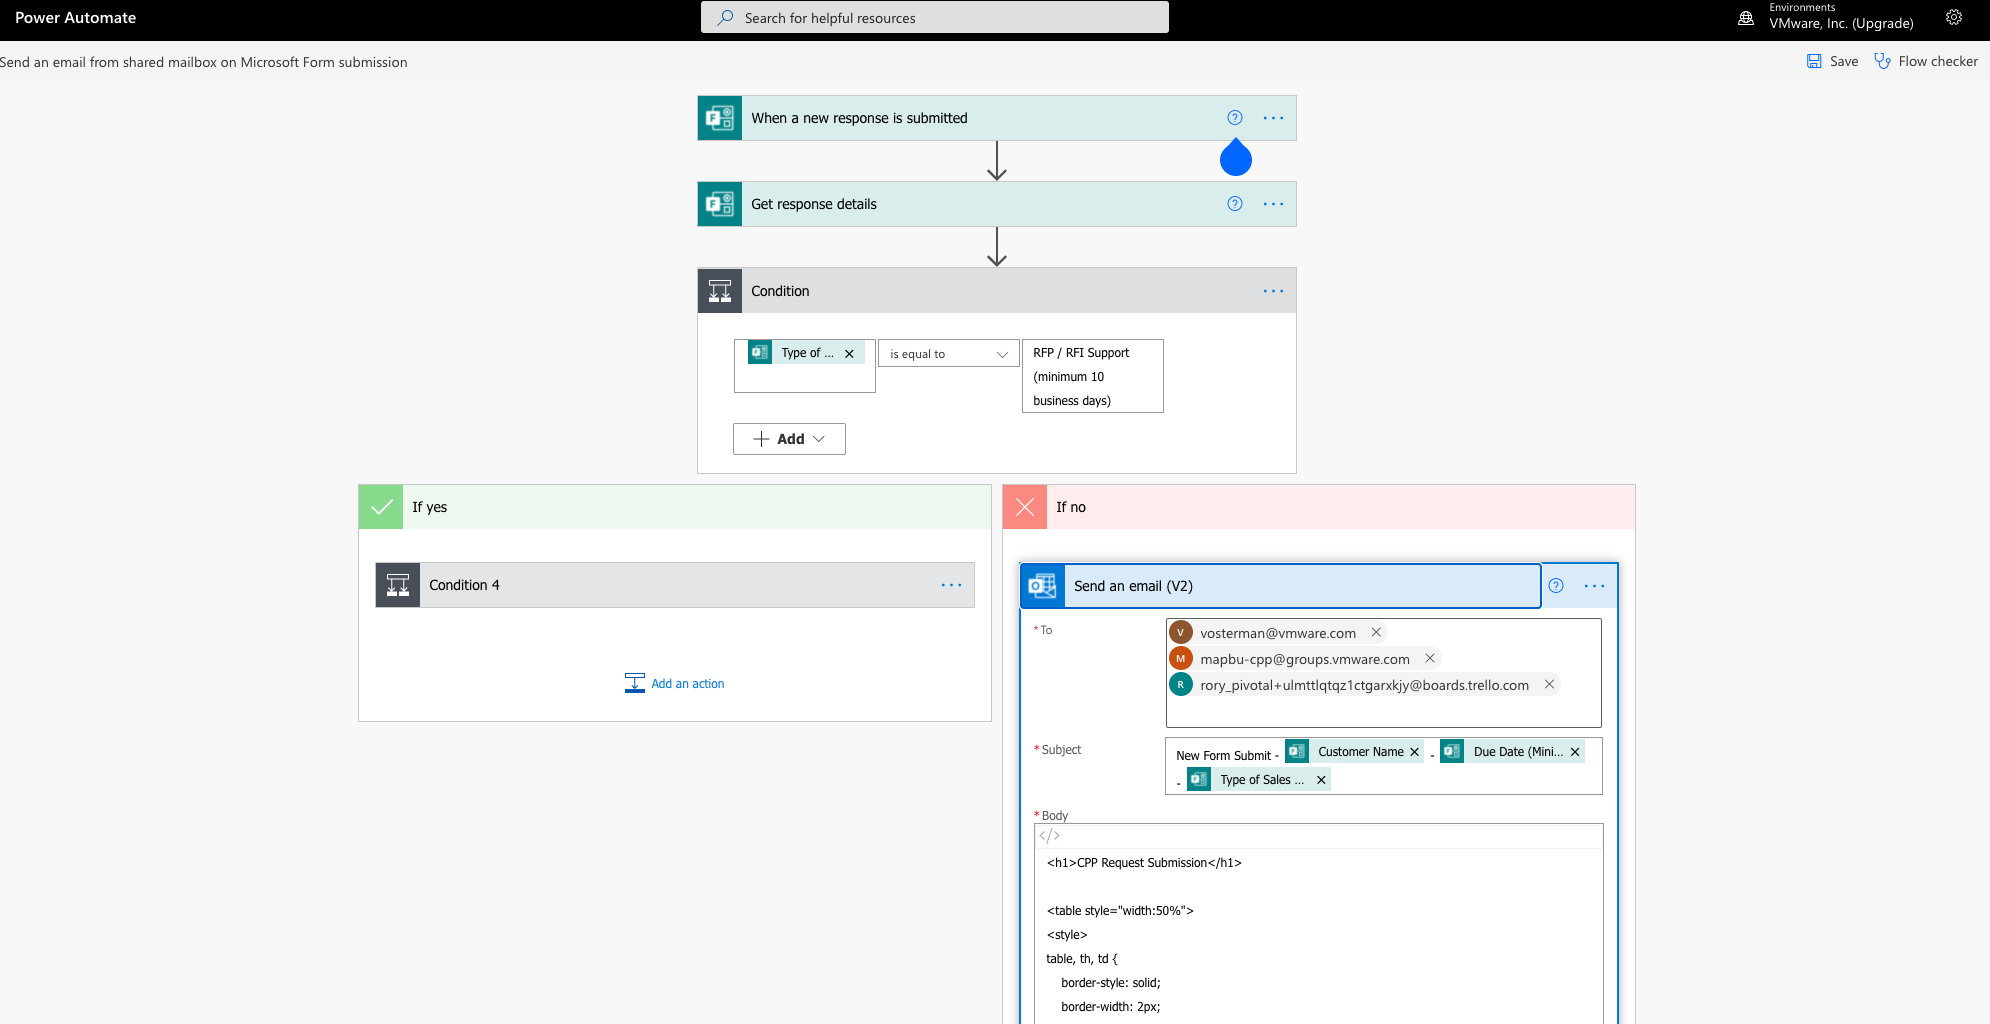Open ellipsis menu on Get response details
The height and width of the screenshot is (1024, 1990).
click(x=1273, y=204)
